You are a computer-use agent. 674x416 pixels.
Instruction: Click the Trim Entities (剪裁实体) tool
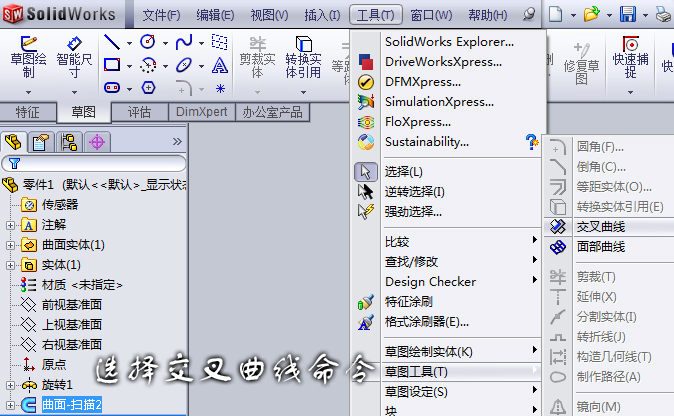click(x=257, y=57)
